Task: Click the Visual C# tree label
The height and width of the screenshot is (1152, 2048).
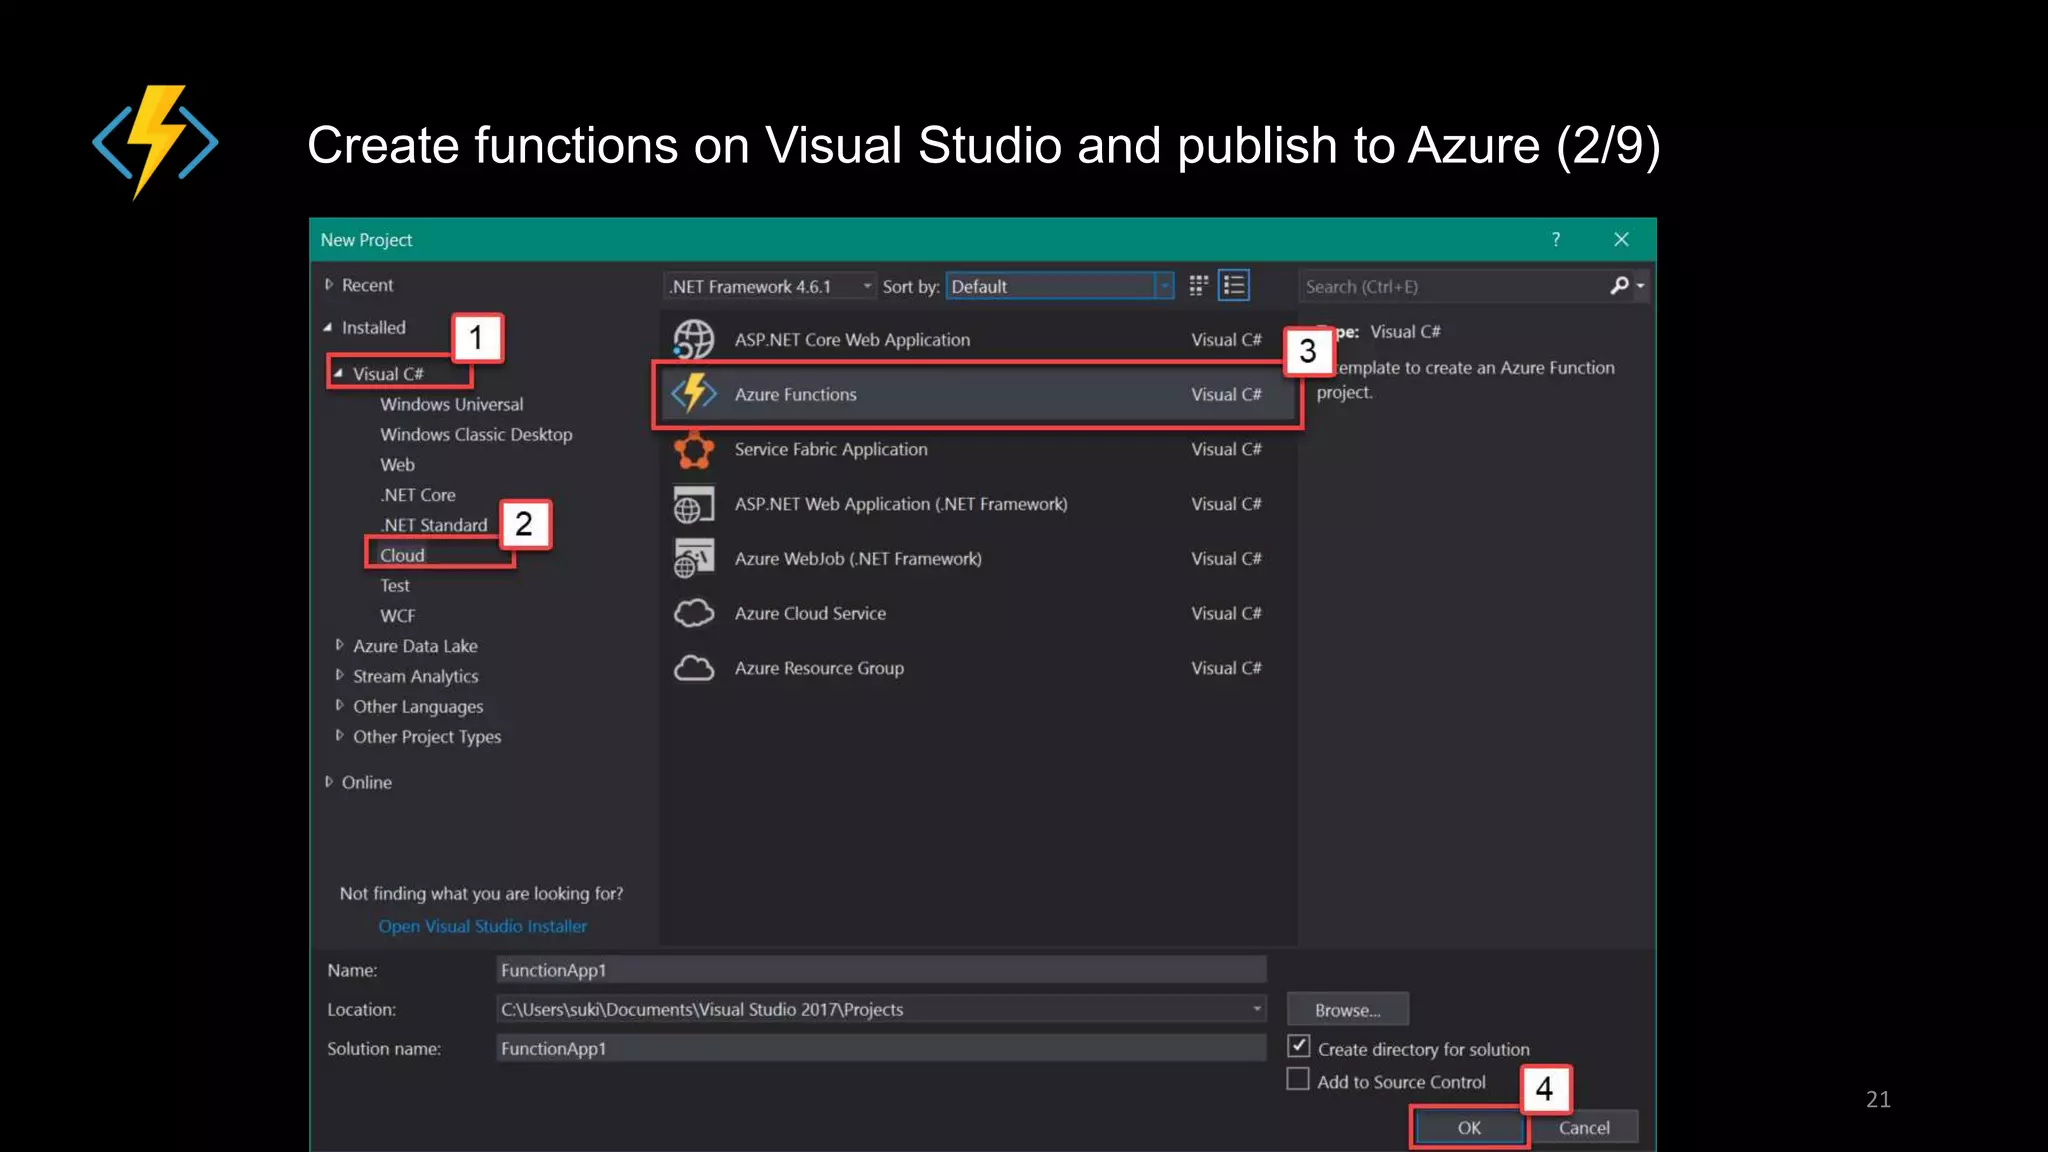Action: pyautogui.click(x=388, y=373)
